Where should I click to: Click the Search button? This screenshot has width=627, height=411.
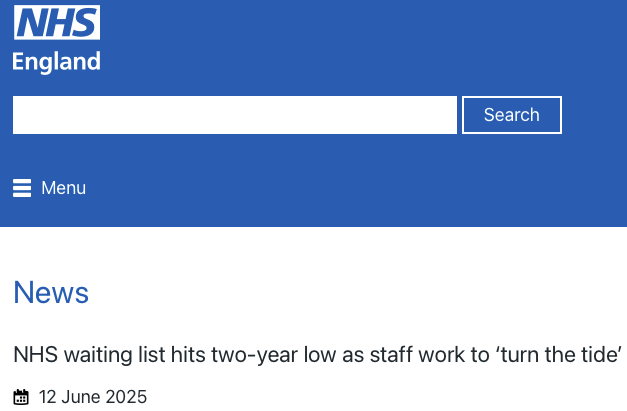(512, 115)
